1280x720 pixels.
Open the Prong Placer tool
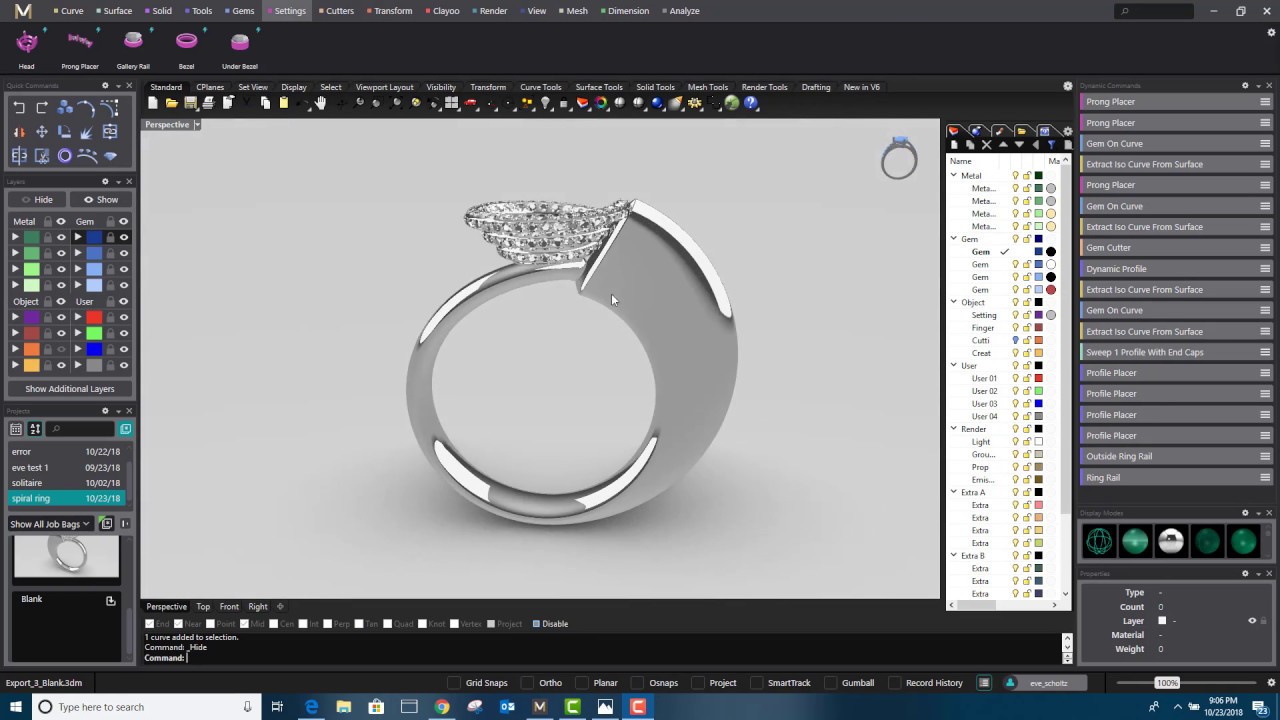[x=79, y=41]
